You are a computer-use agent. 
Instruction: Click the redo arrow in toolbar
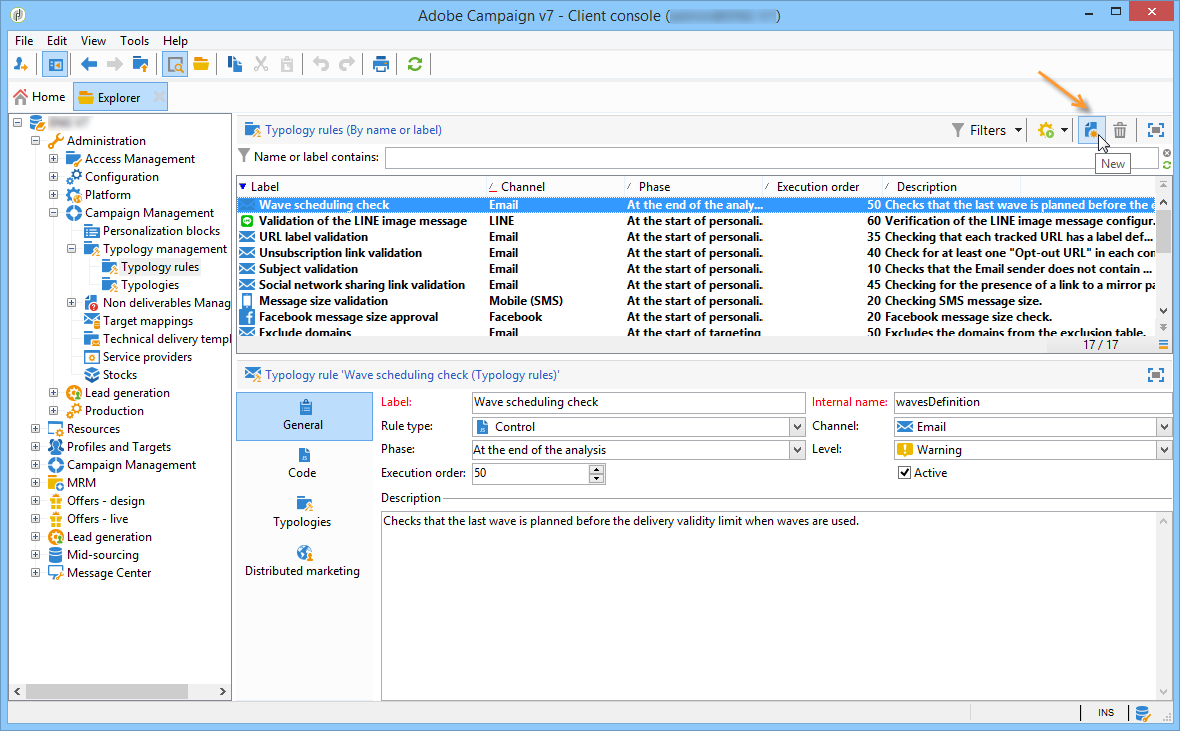click(347, 64)
